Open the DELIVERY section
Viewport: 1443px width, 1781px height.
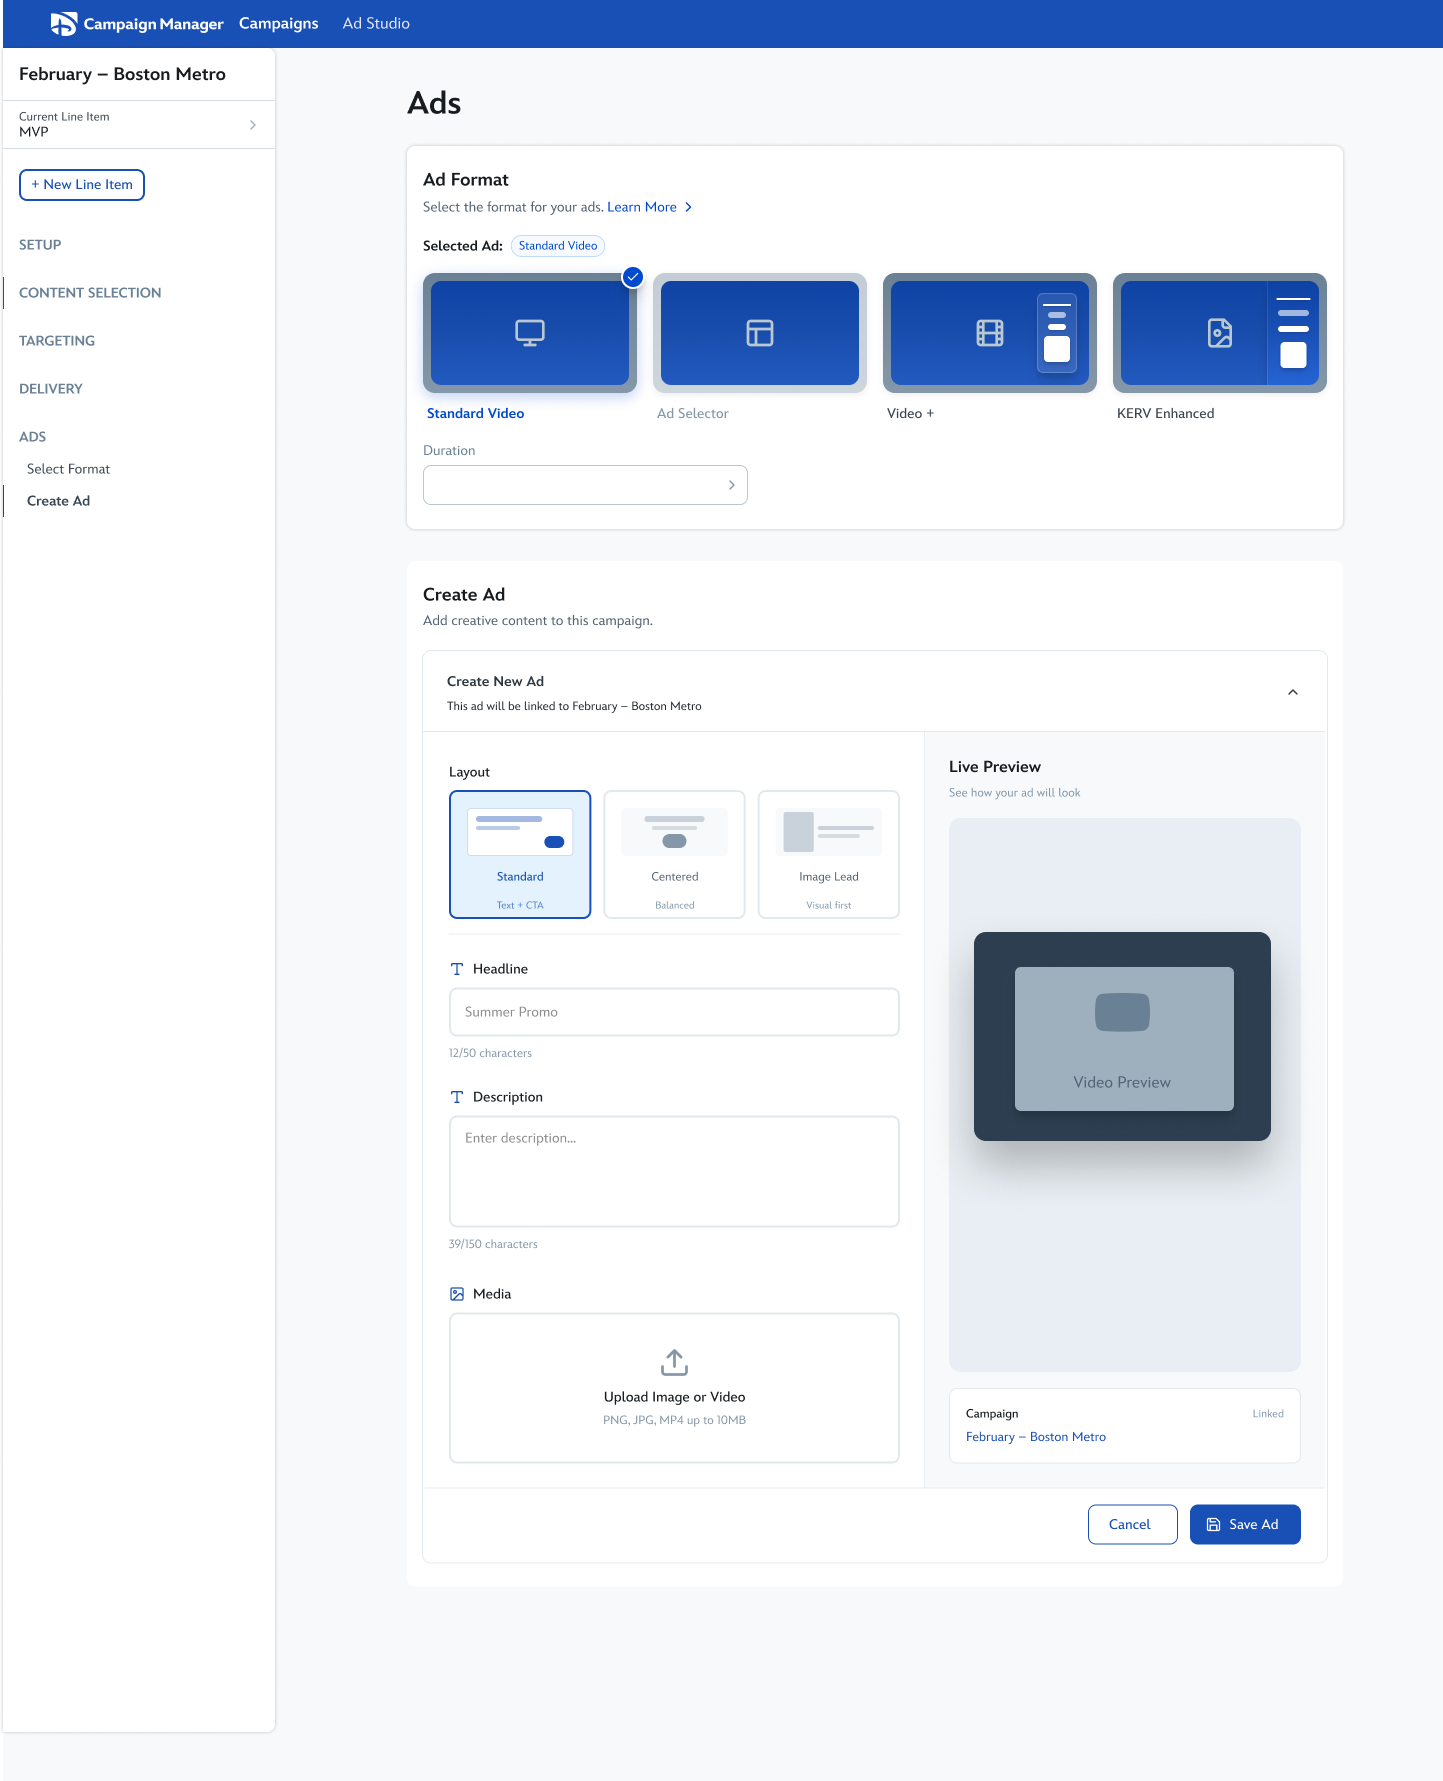51,389
